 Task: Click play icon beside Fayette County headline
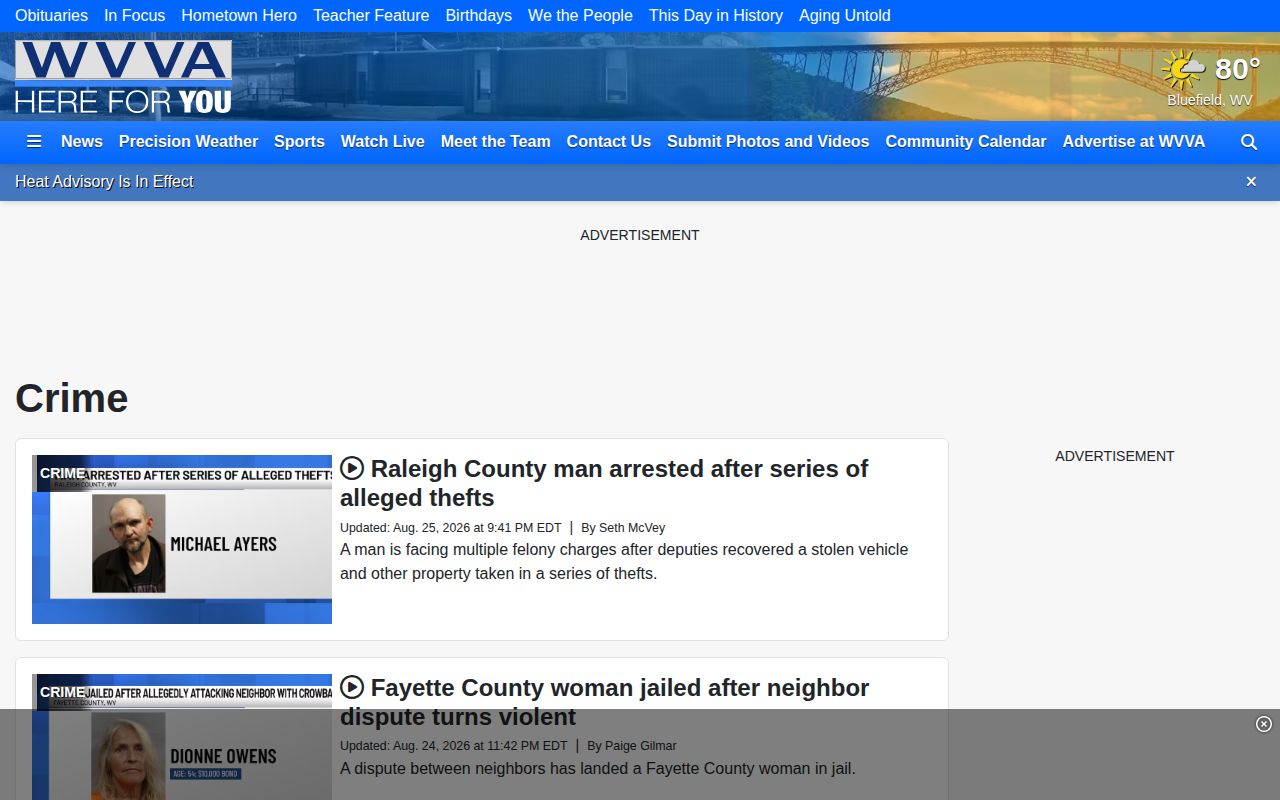click(352, 687)
